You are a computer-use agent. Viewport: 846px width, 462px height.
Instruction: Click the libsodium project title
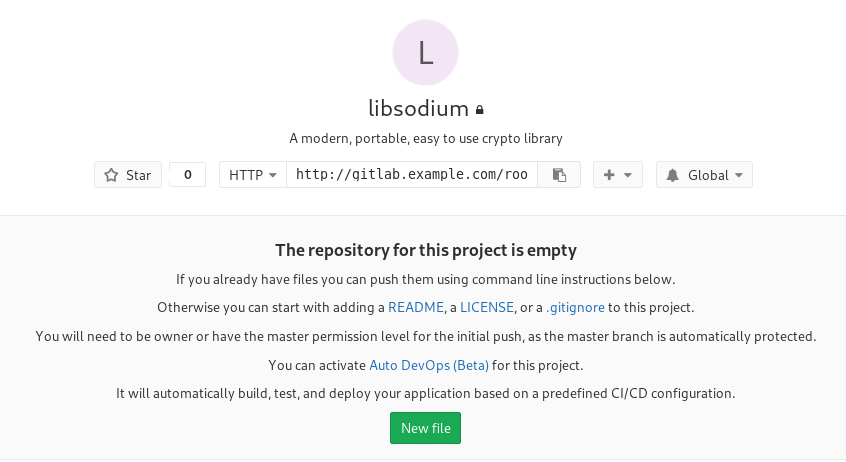[x=419, y=108]
